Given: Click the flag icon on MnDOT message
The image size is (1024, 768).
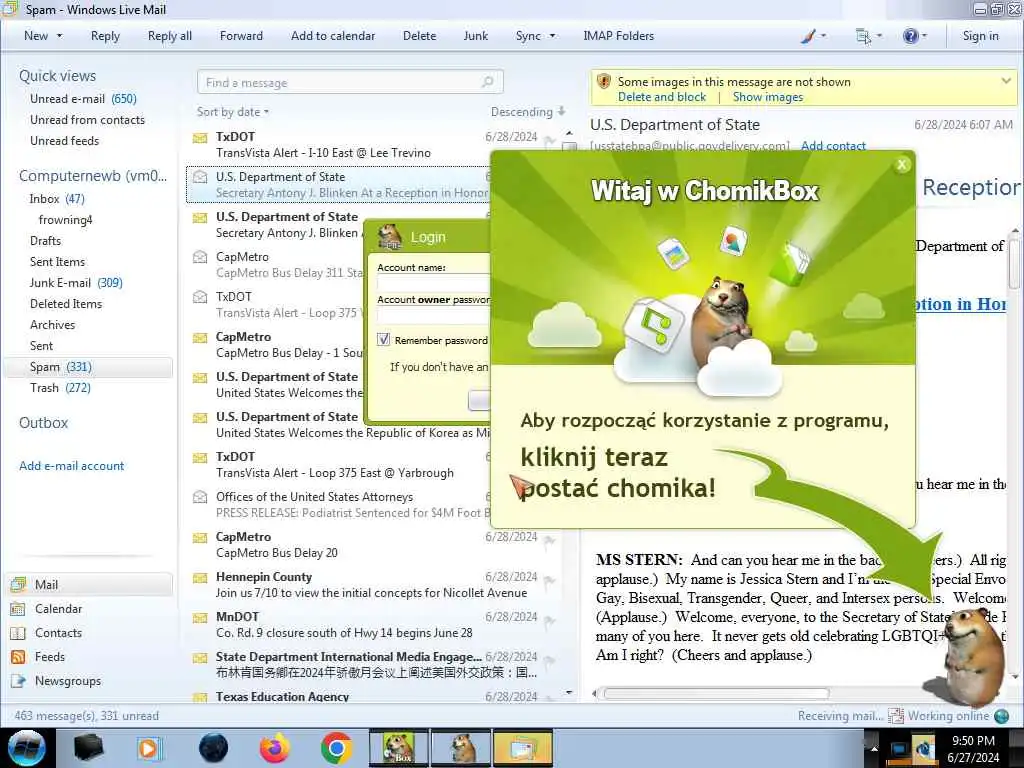Looking at the screenshot, I should pos(550,621).
